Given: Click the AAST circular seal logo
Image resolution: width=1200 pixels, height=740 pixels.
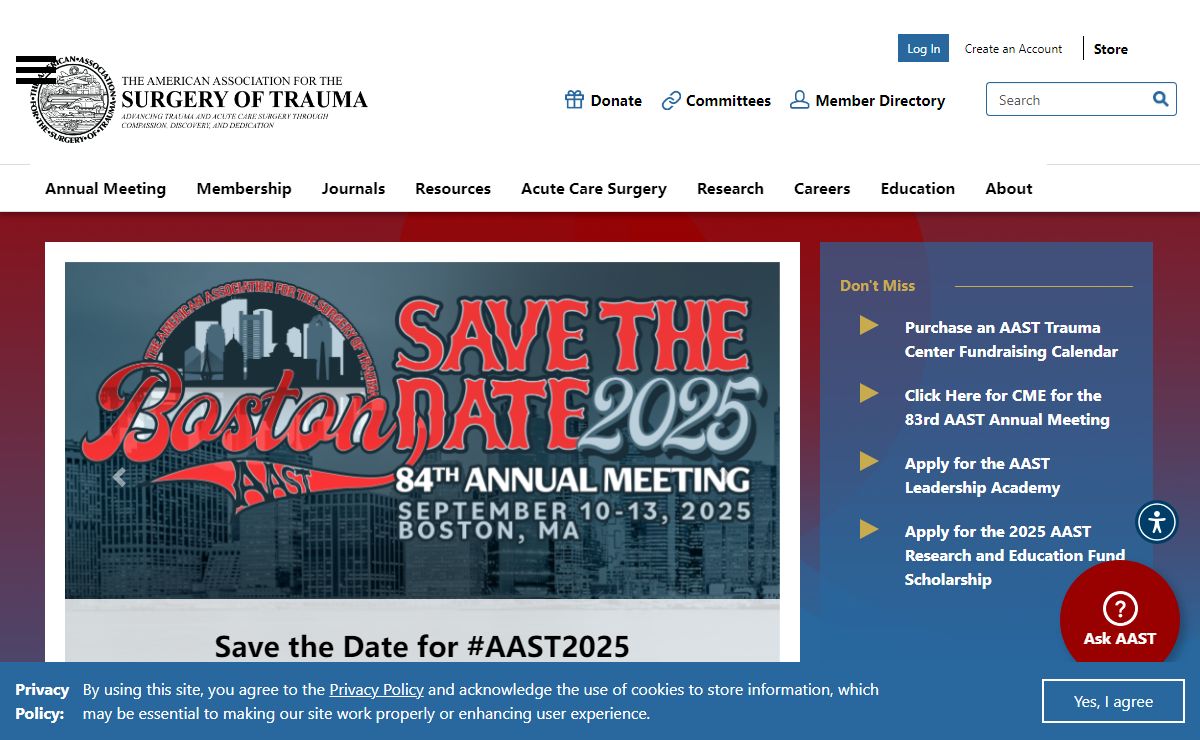Looking at the screenshot, I should (x=73, y=101).
